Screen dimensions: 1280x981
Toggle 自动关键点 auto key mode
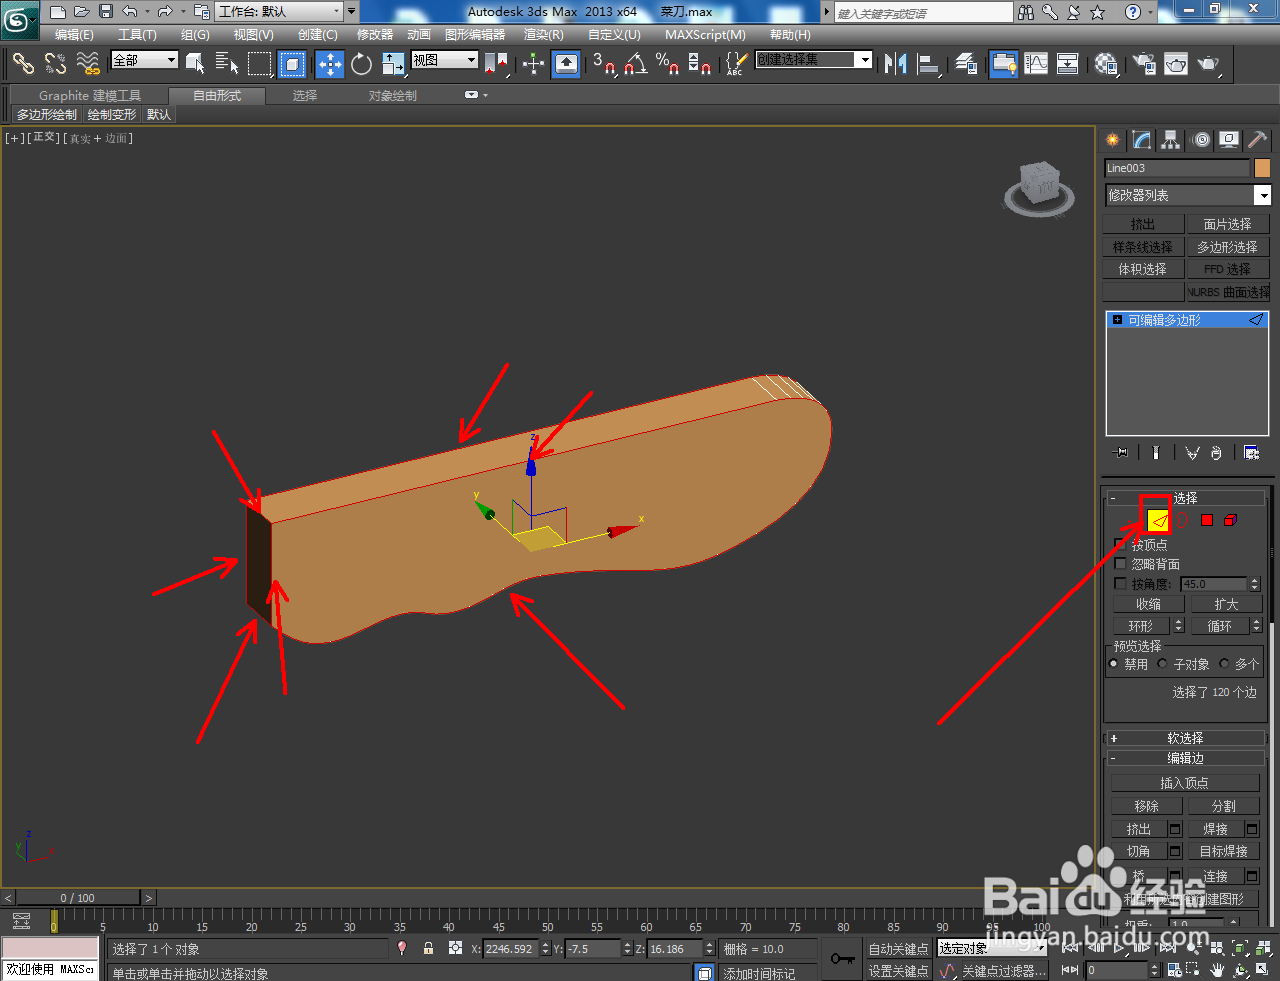coord(898,949)
